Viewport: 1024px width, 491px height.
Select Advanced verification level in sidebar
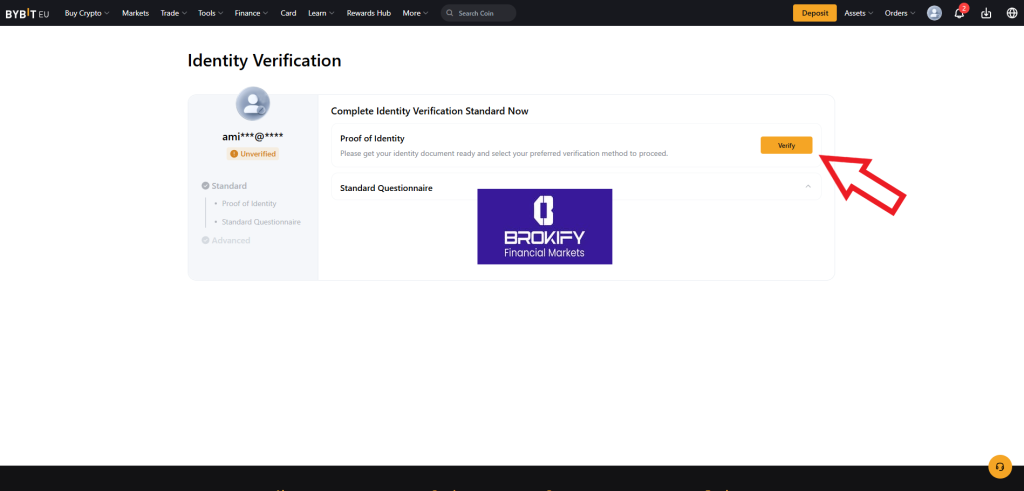click(230, 240)
